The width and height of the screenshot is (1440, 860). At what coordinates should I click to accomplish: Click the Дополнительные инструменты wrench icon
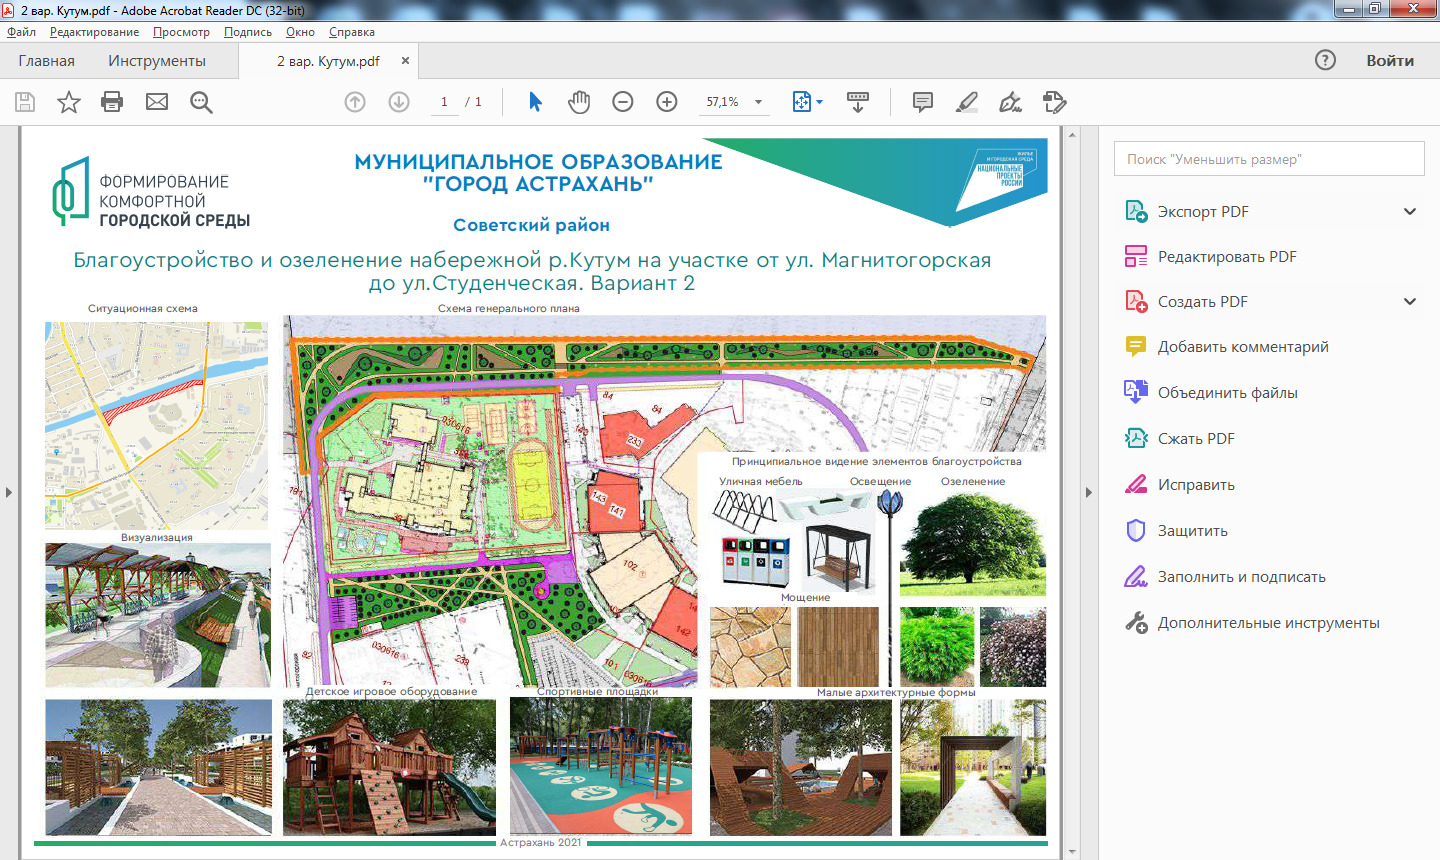tap(1136, 622)
